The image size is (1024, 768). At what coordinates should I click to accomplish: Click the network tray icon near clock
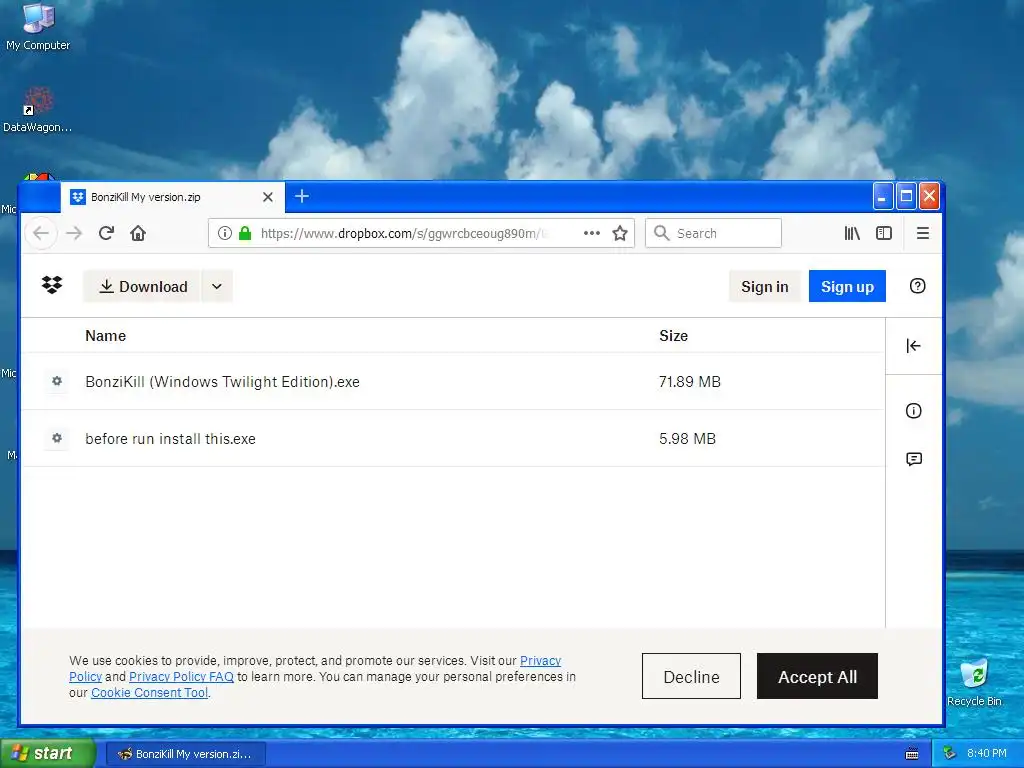(949, 753)
